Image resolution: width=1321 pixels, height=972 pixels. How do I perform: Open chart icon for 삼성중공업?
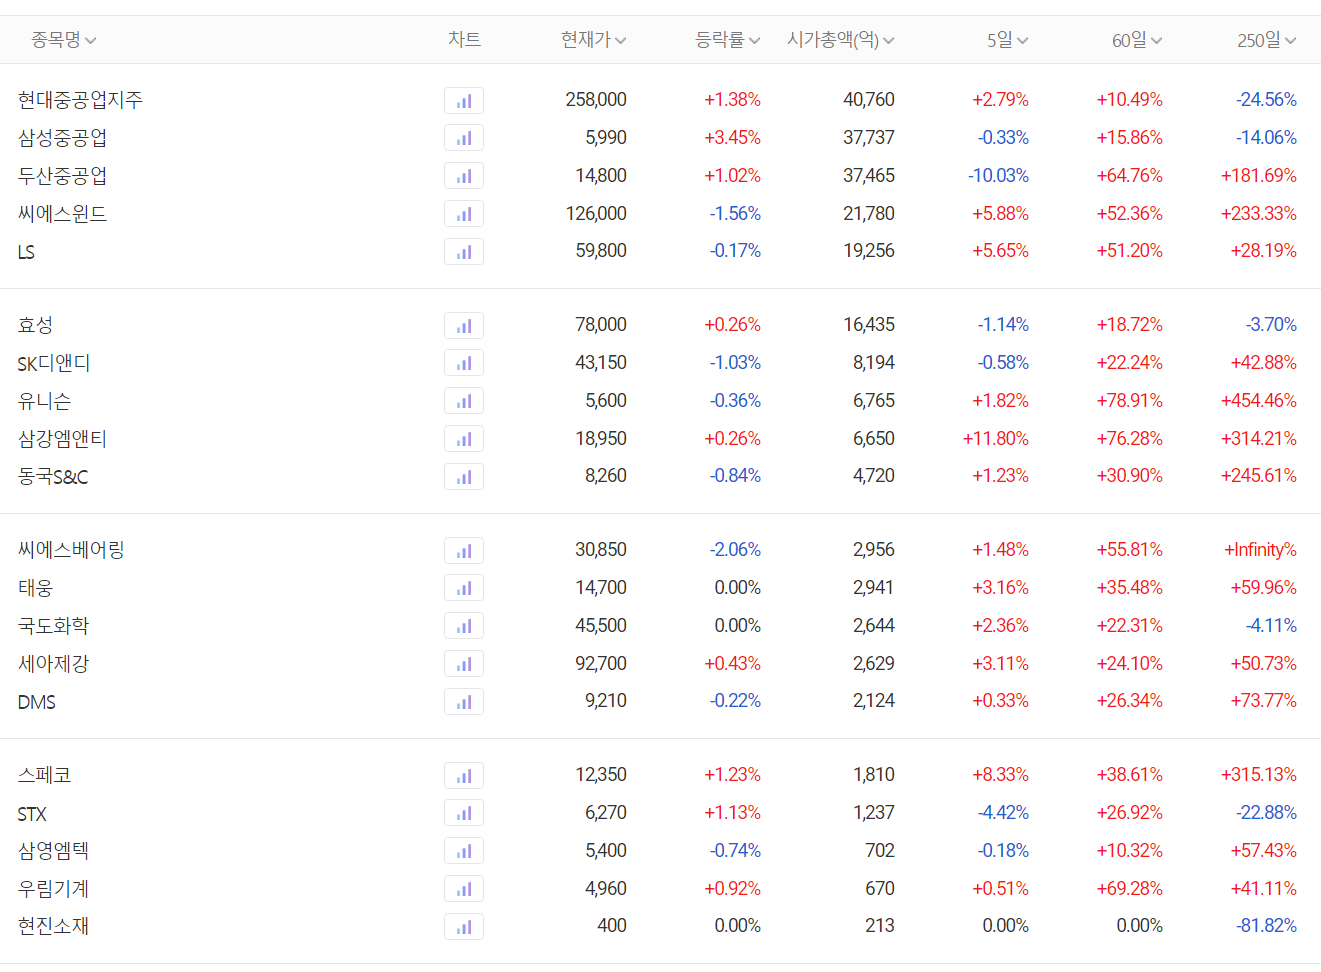[x=464, y=138]
